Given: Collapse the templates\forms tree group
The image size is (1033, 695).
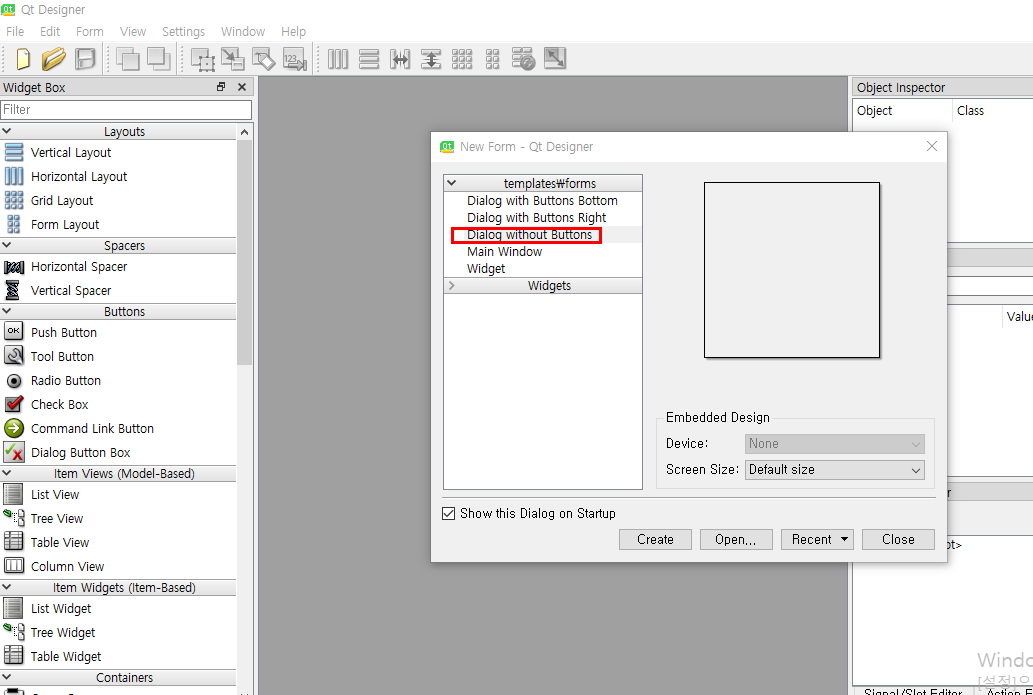Looking at the screenshot, I should (x=452, y=183).
